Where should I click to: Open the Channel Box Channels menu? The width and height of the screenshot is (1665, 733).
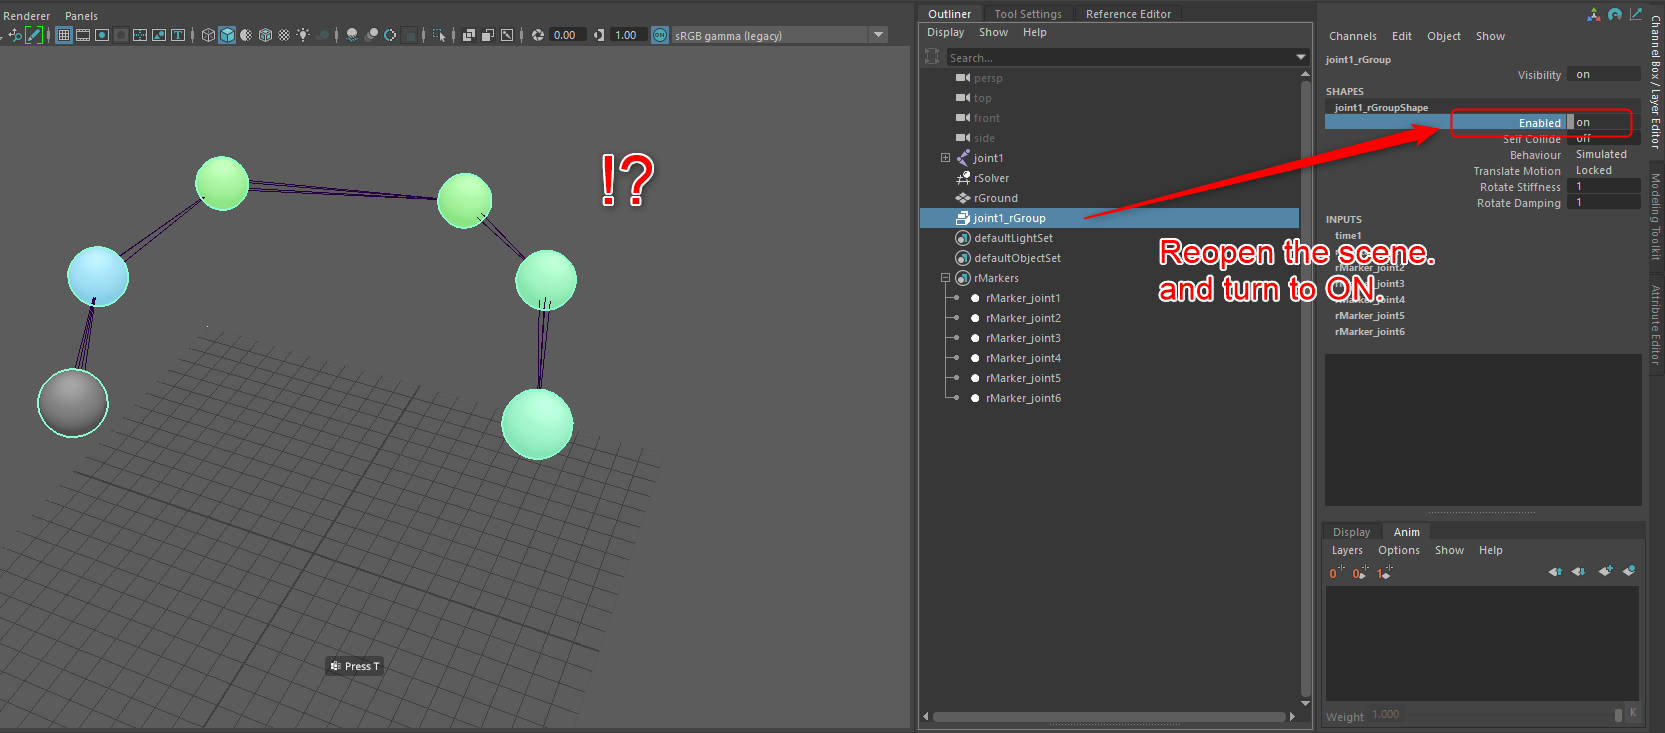point(1352,36)
